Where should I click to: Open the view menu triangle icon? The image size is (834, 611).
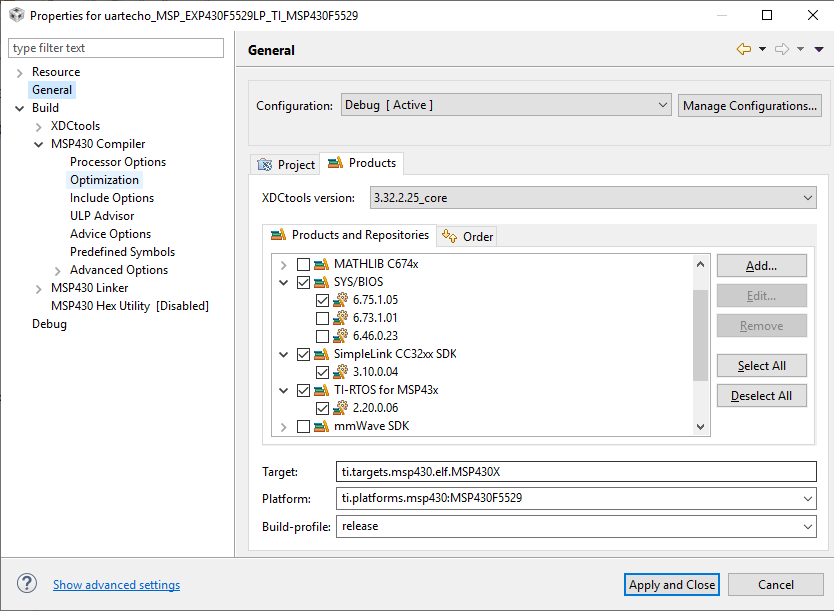coord(818,50)
